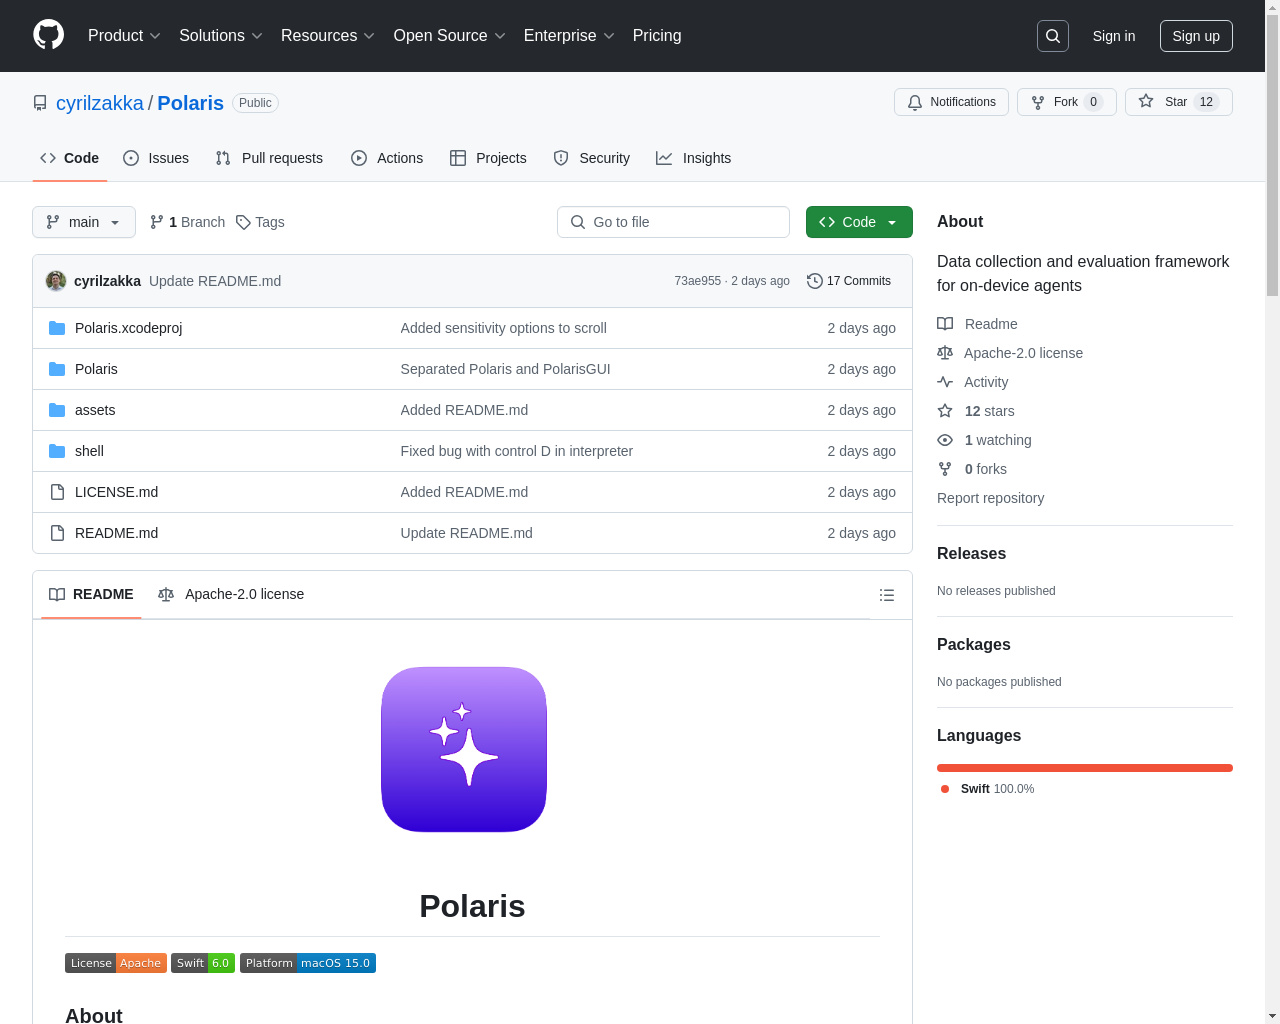Open commit history clock icon
The height and width of the screenshot is (1024, 1280).
pos(815,281)
